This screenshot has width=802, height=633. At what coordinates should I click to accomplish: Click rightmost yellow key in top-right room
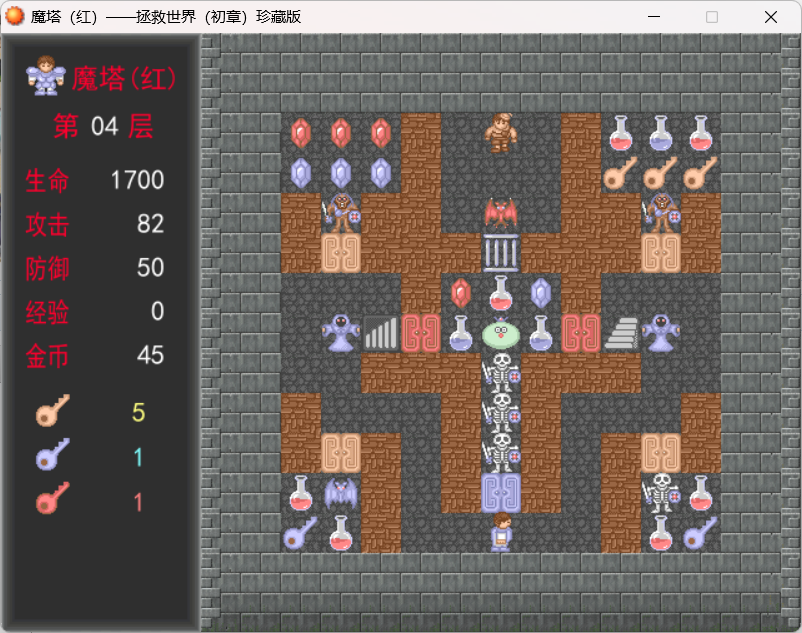click(x=700, y=173)
